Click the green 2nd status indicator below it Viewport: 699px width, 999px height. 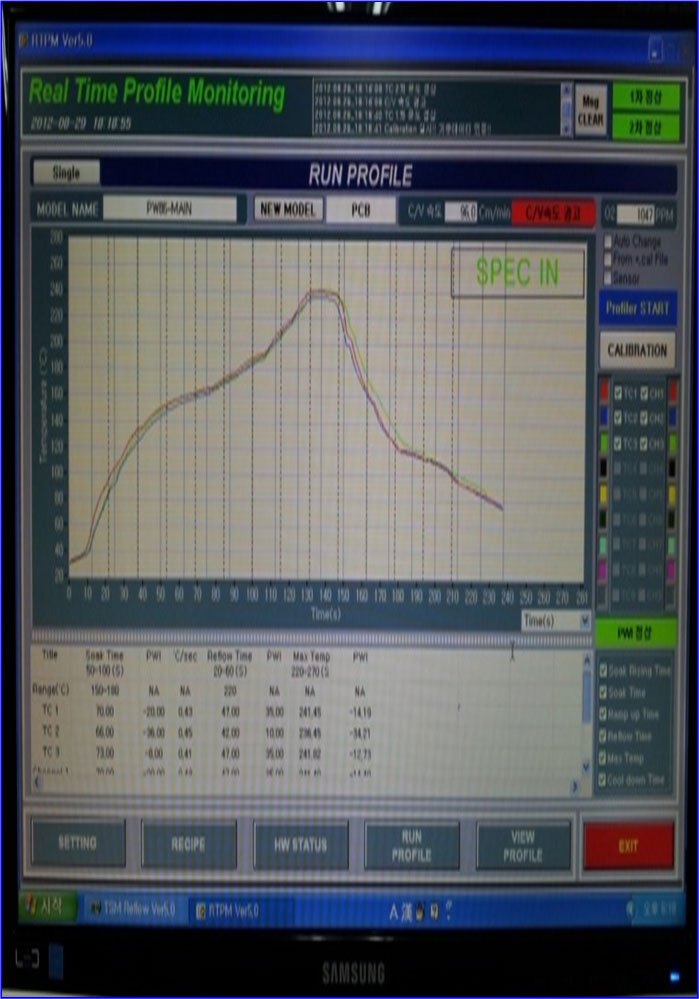point(646,127)
